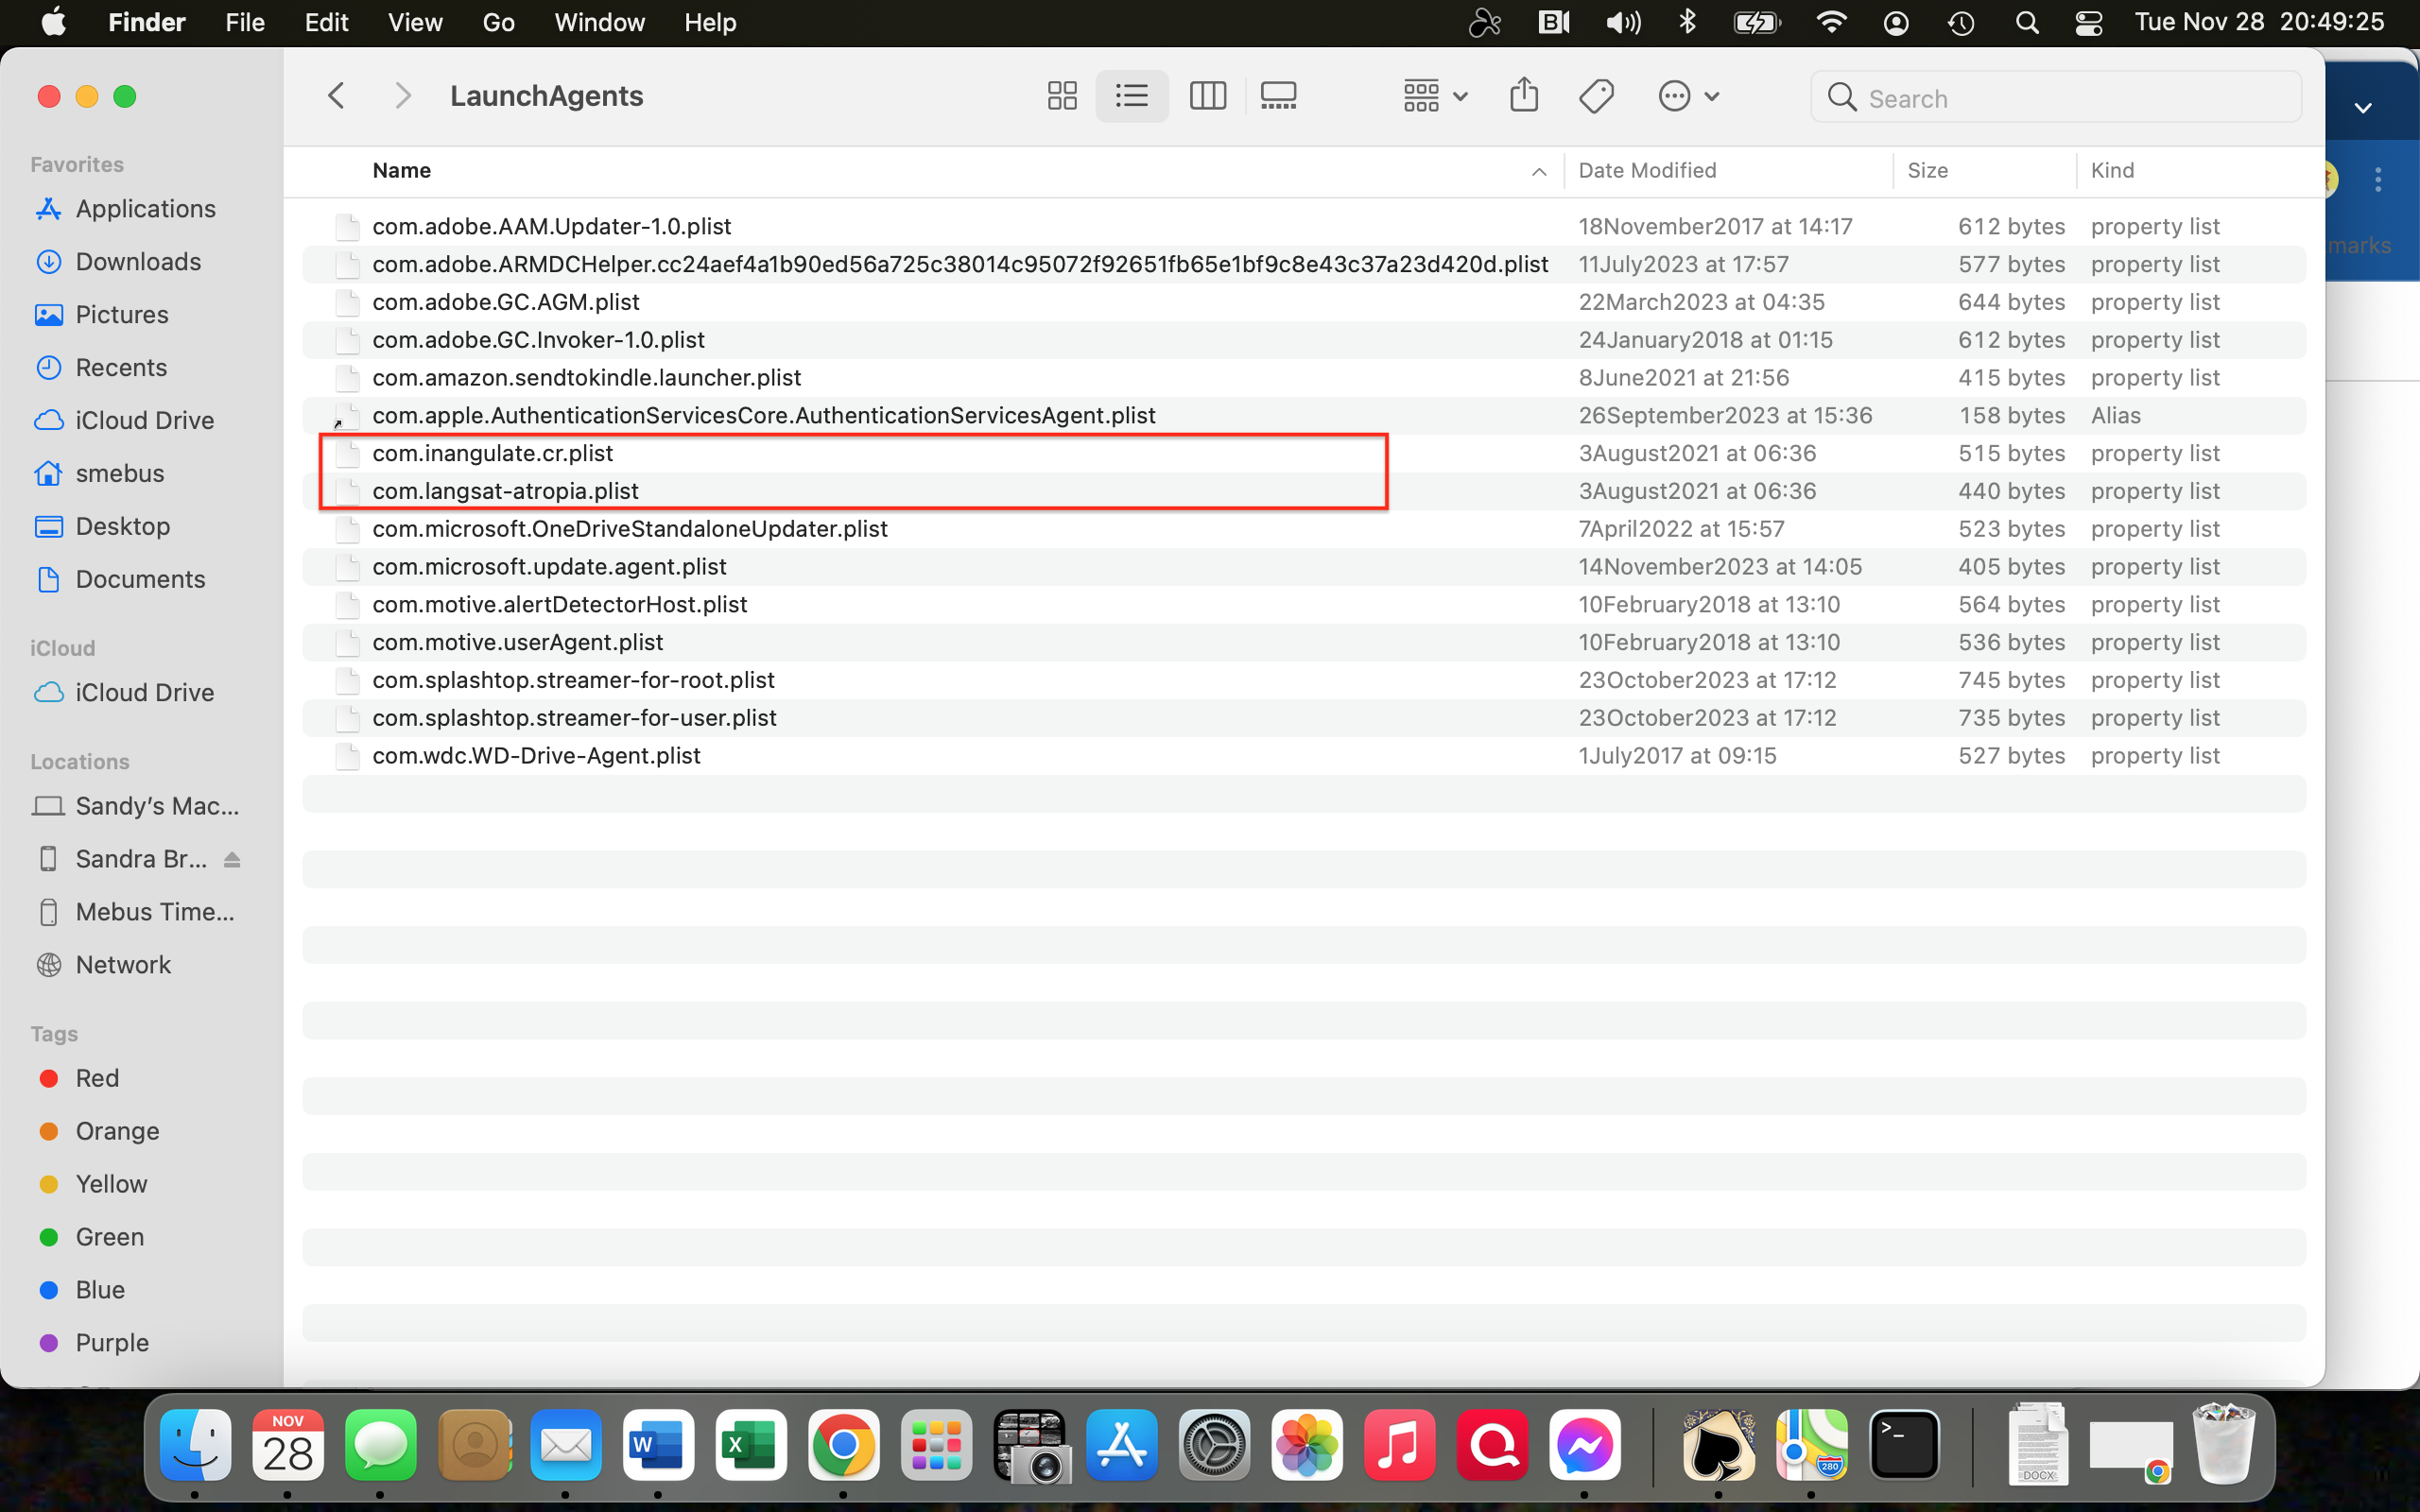Click the Share icon in toolbar
Screen dimensions: 2420x1512
[x=1523, y=96]
